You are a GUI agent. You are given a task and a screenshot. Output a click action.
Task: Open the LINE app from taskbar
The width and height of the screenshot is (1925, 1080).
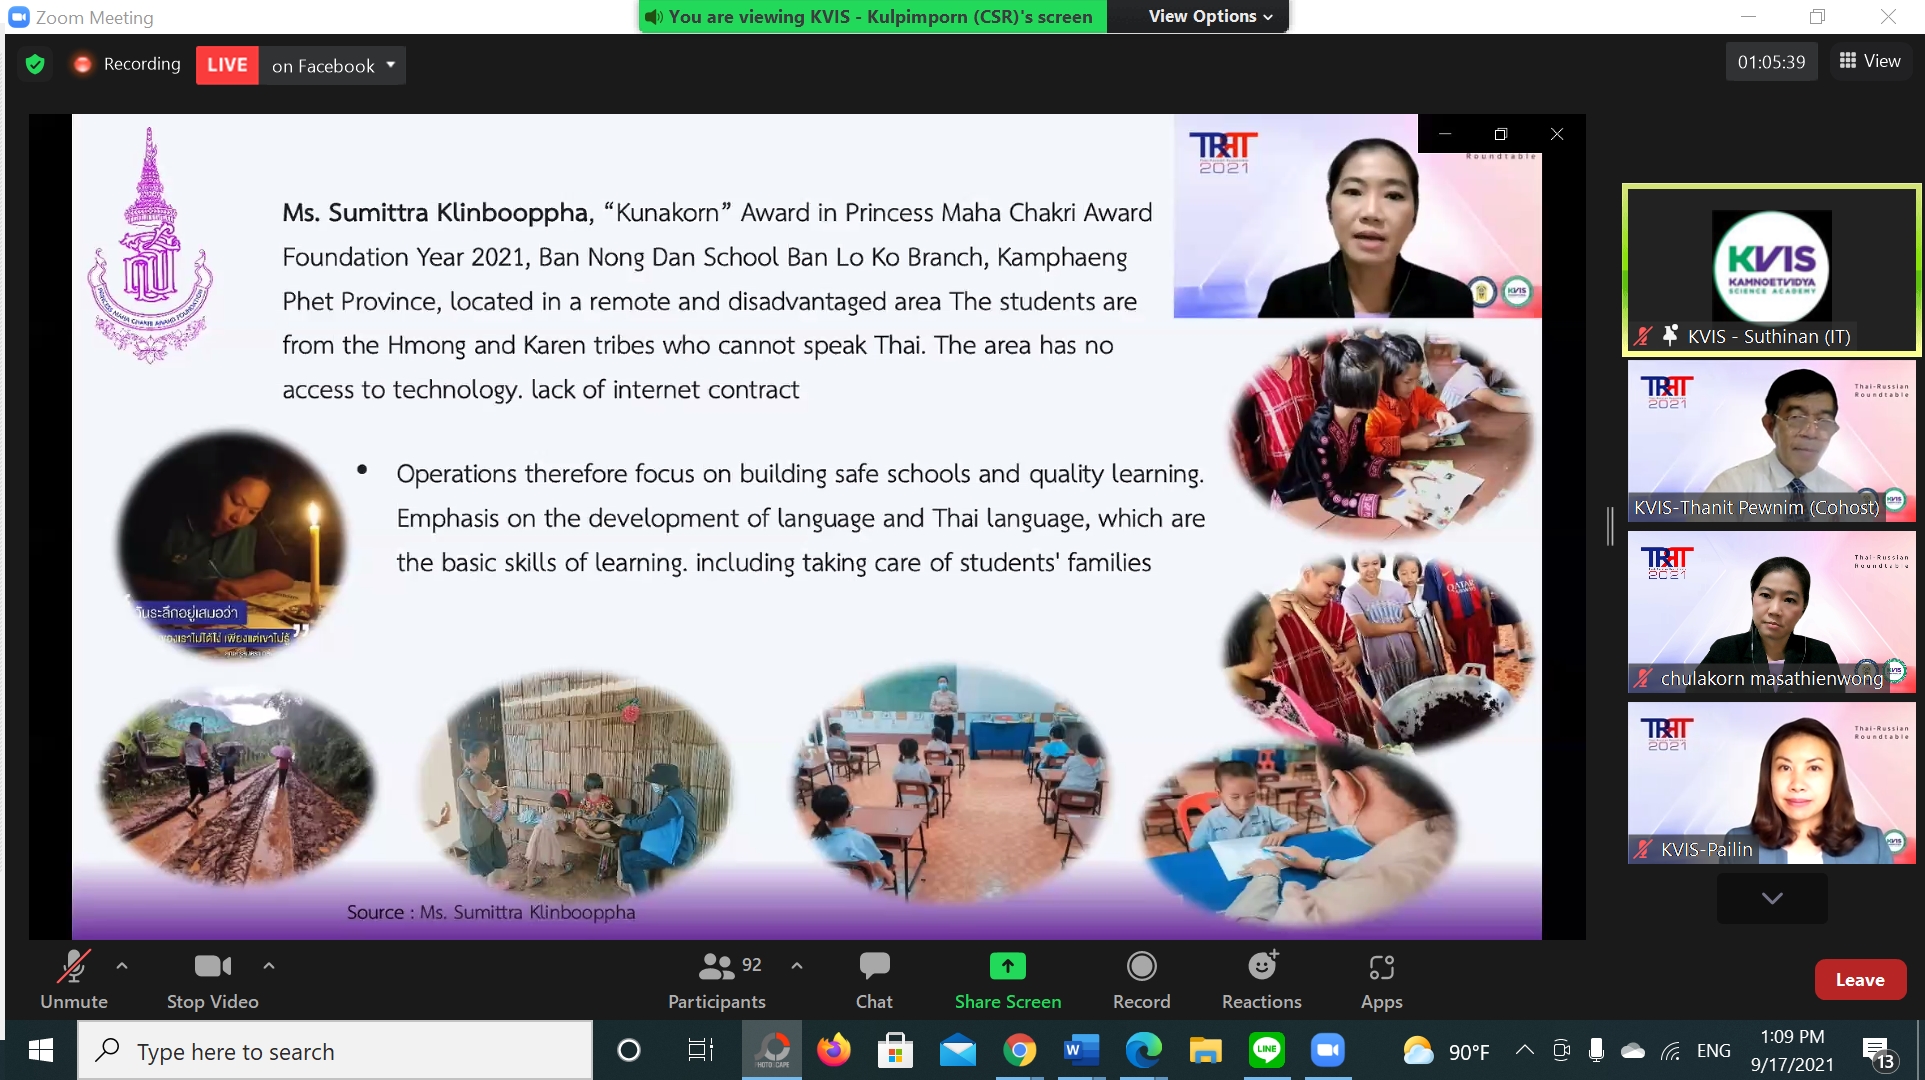(x=1267, y=1050)
